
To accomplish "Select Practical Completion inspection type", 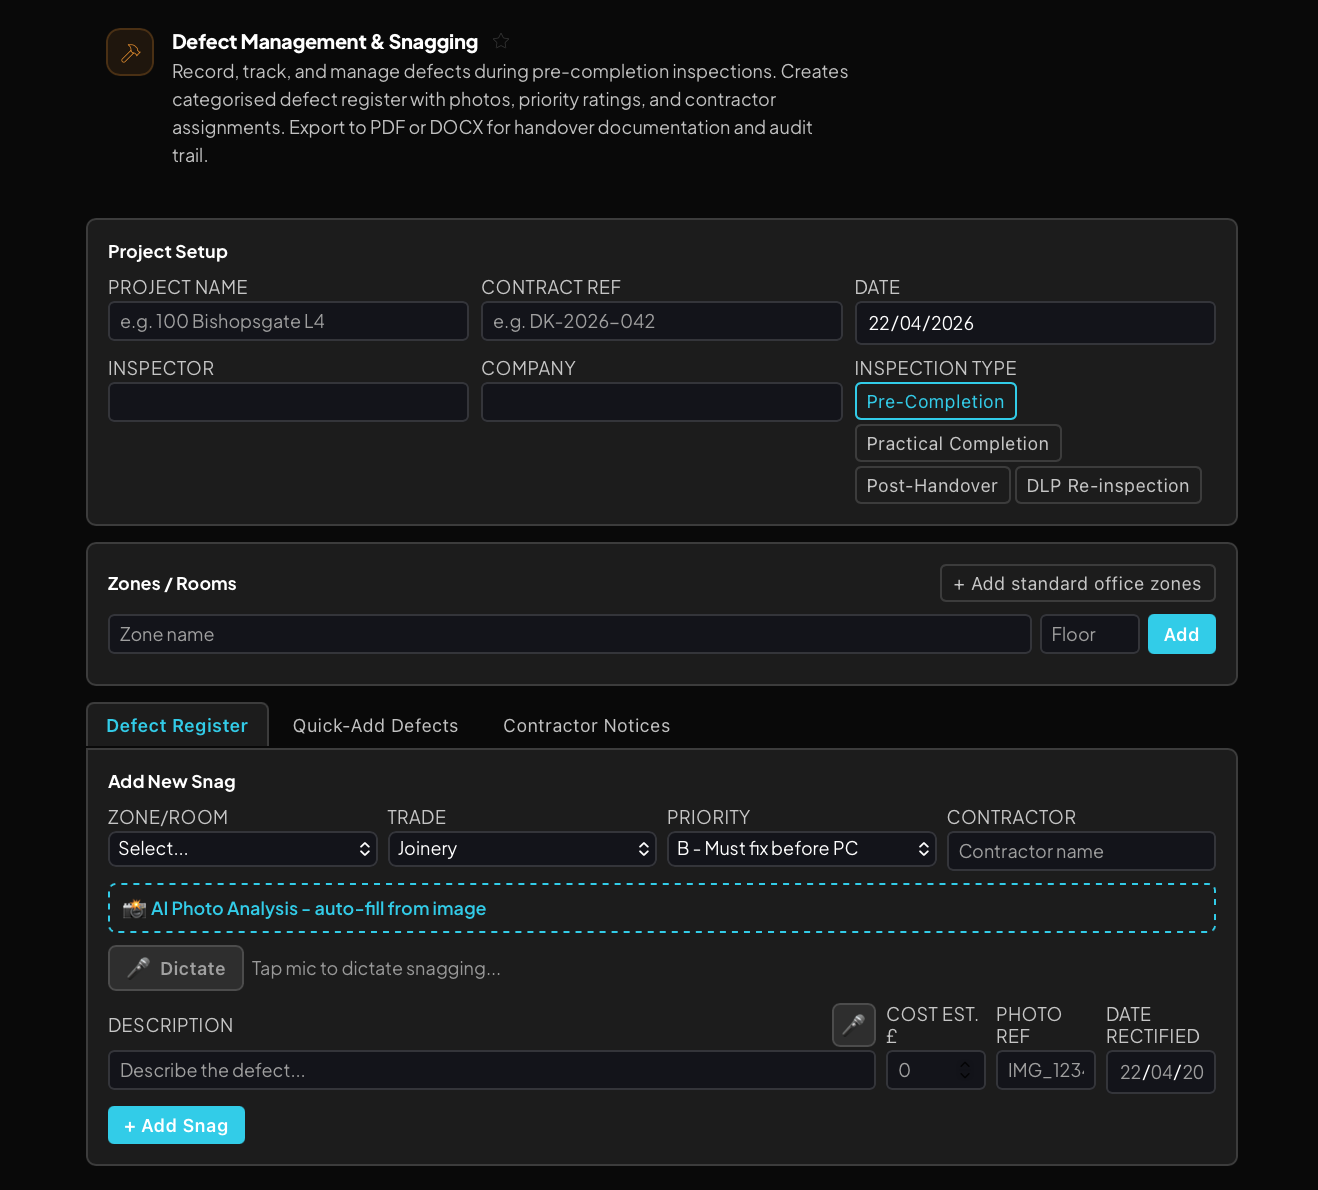I will [x=958, y=443].
